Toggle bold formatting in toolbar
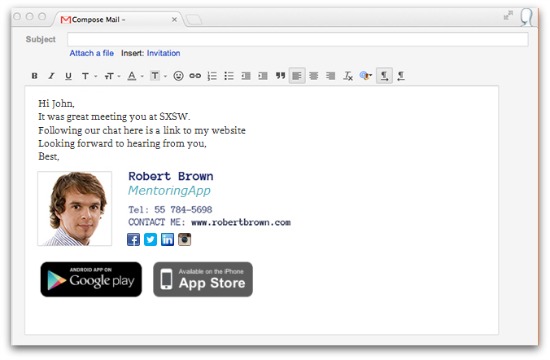Image resolution: width=550 pixels, height=360 pixels. 34,76
